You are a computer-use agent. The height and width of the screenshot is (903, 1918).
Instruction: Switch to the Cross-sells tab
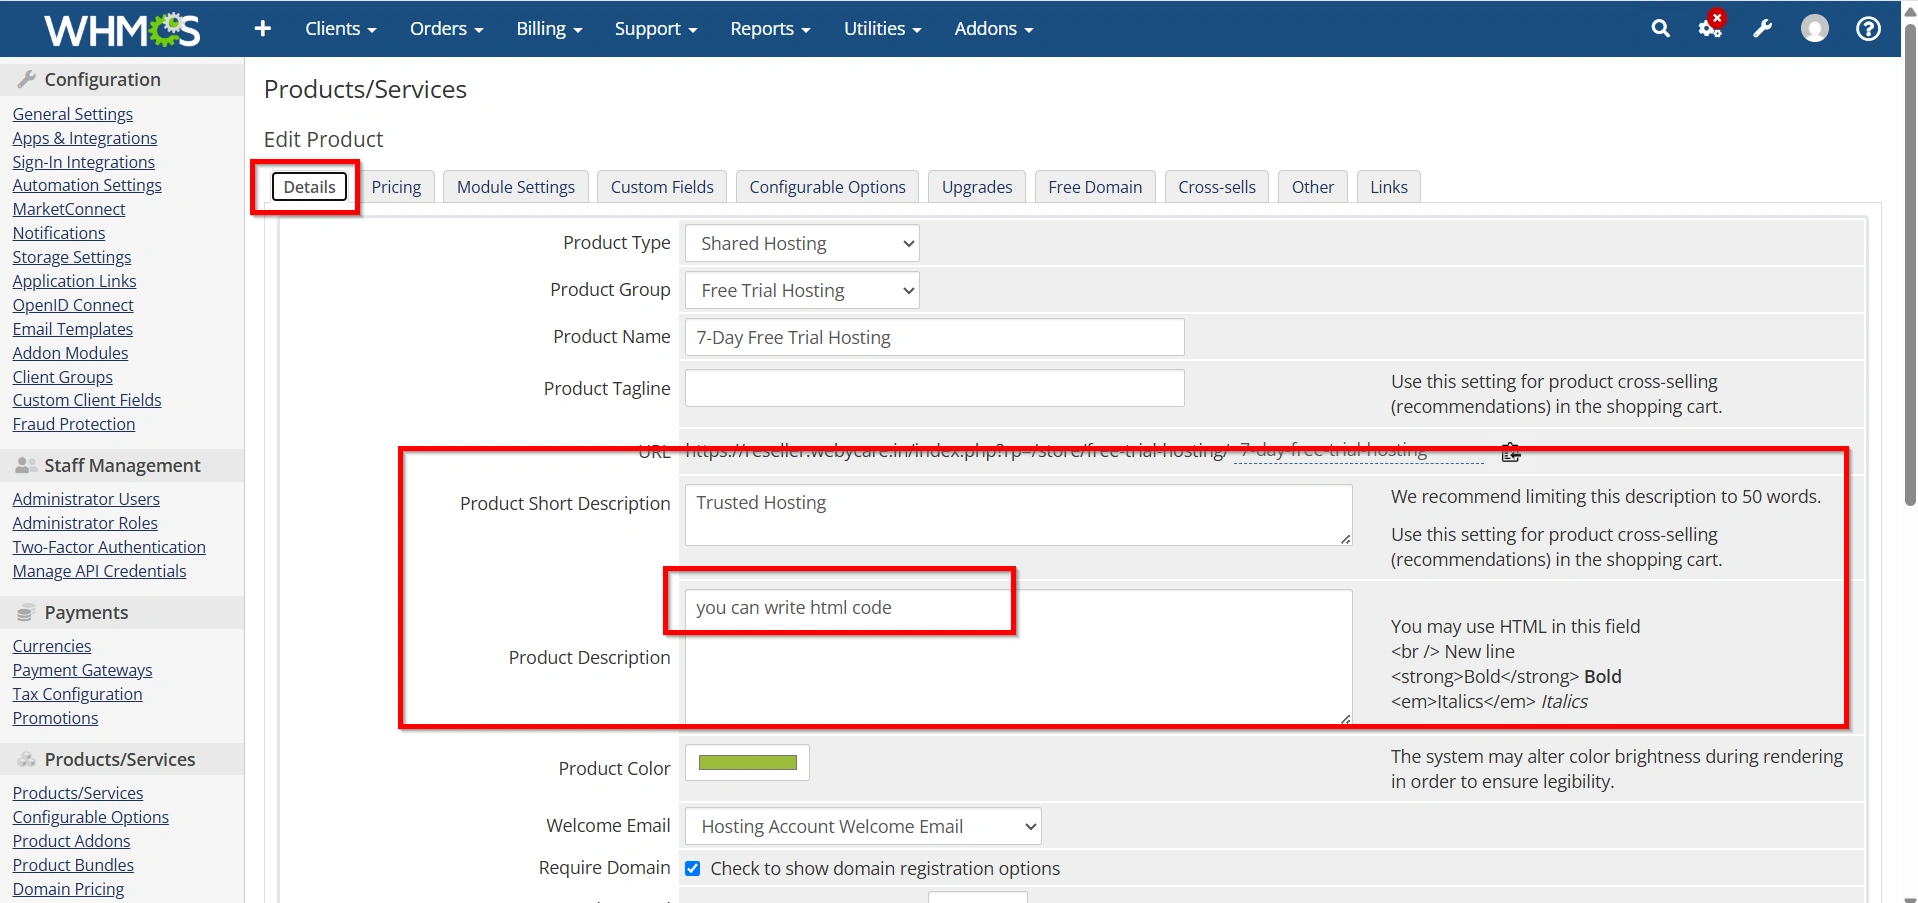coord(1217,187)
